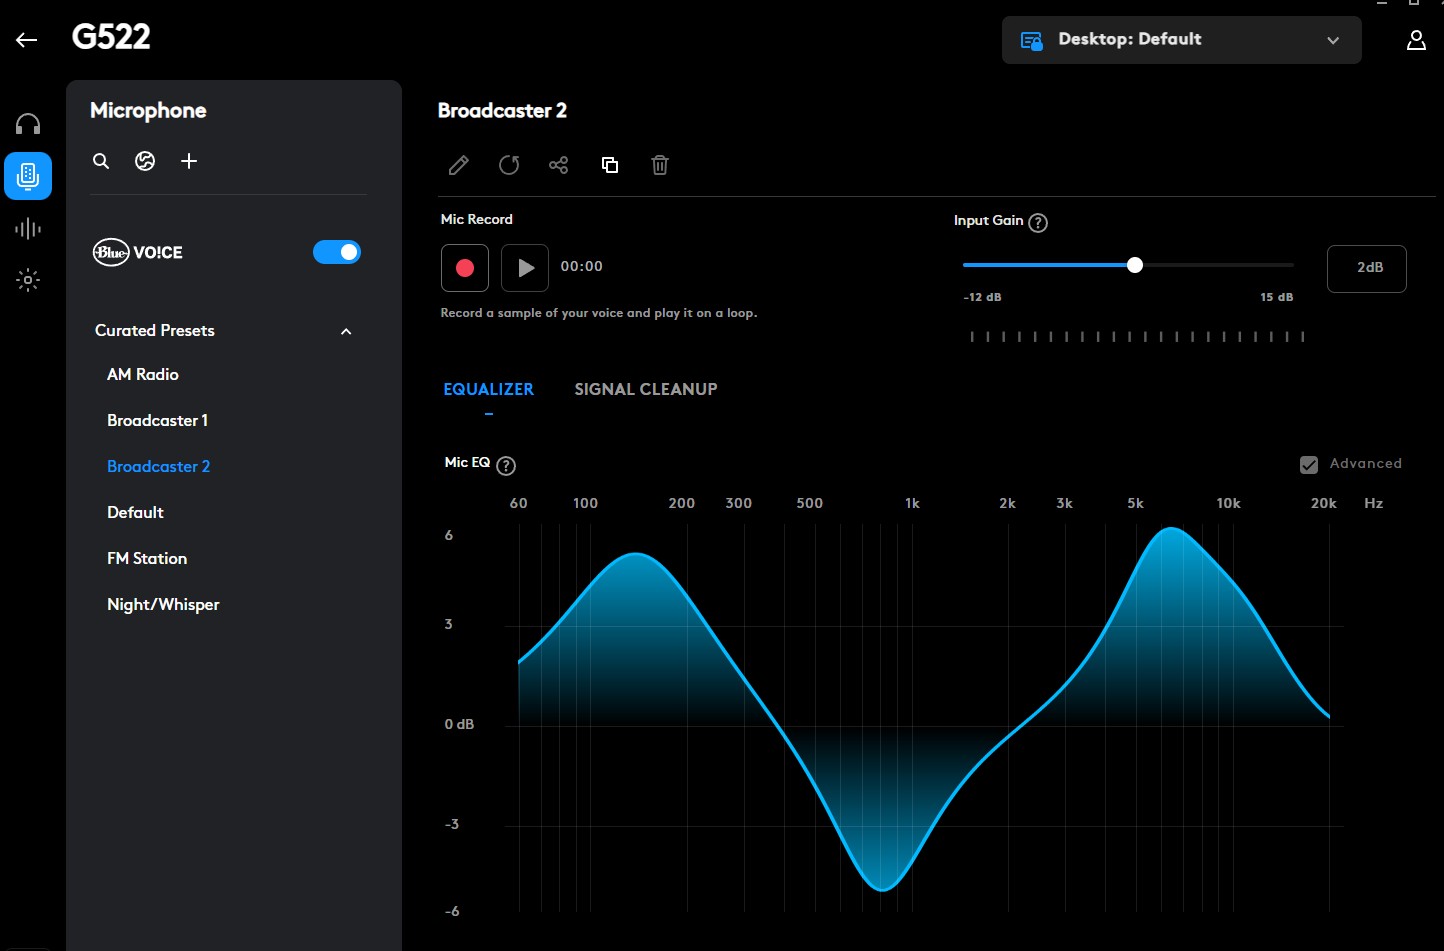Open the headphone audio settings tab
This screenshot has height=951, width=1444.
click(28, 124)
